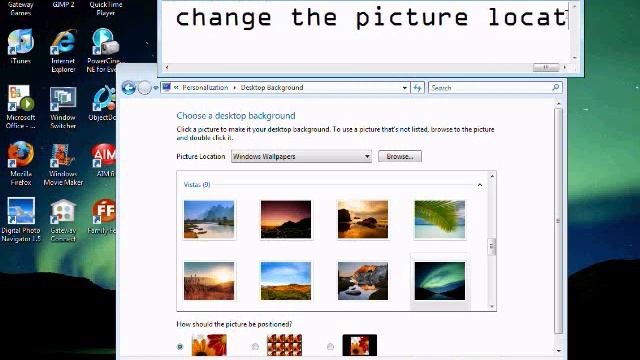Screen dimensions: 640x360
Task: Choose the golden rocks sunset wallpaper
Action: point(362,219)
